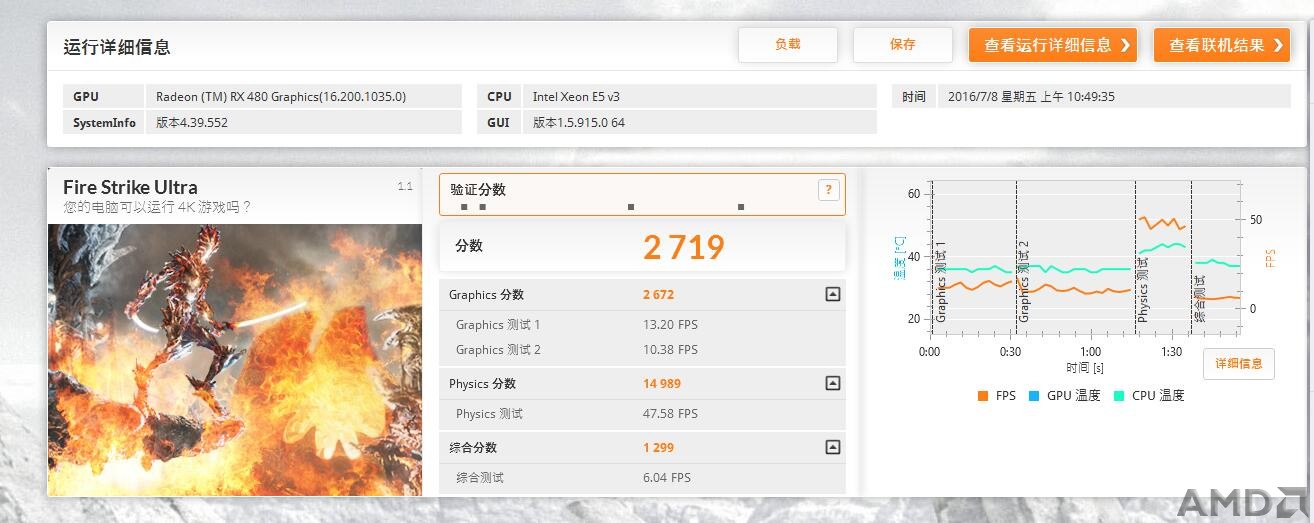
Task: Toggle the GPU 温度 legend swatch
Action: [x=1034, y=396]
